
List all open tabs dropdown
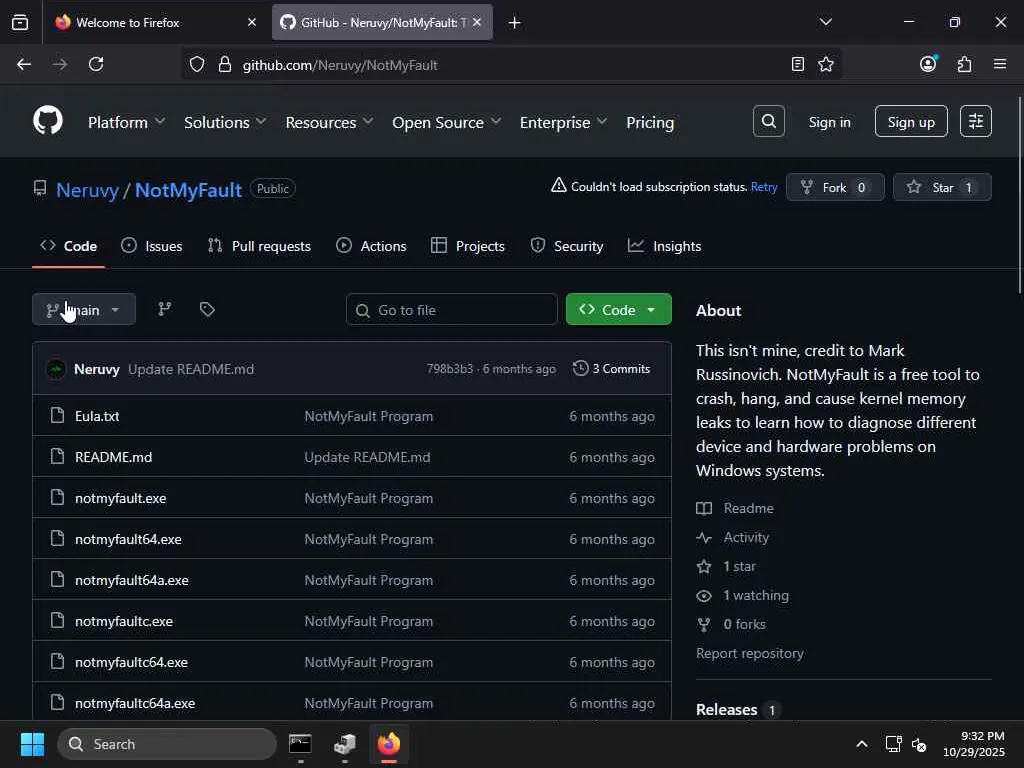tap(825, 22)
